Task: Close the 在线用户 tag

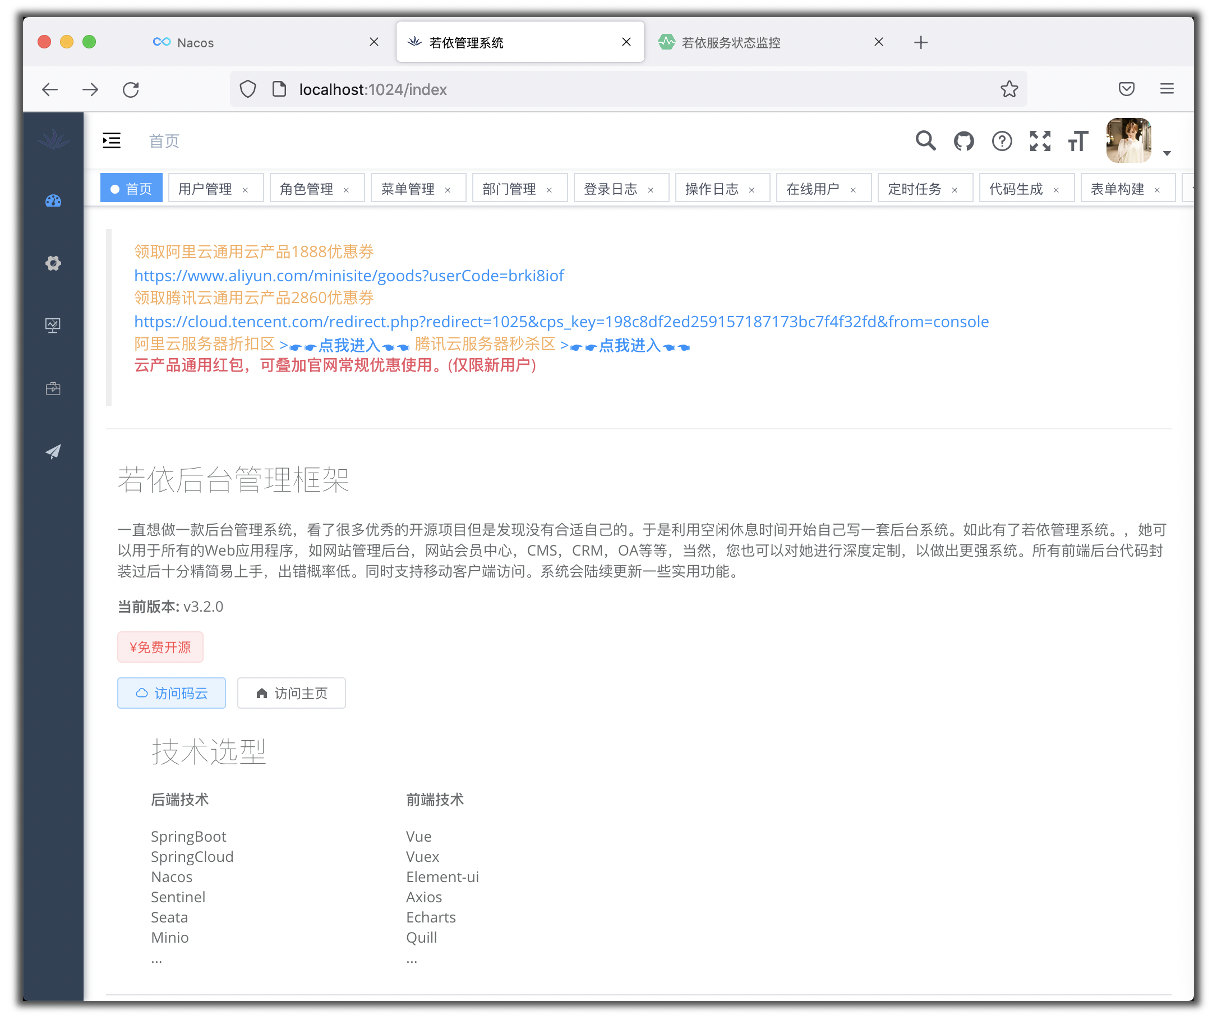Action: pos(853,189)
